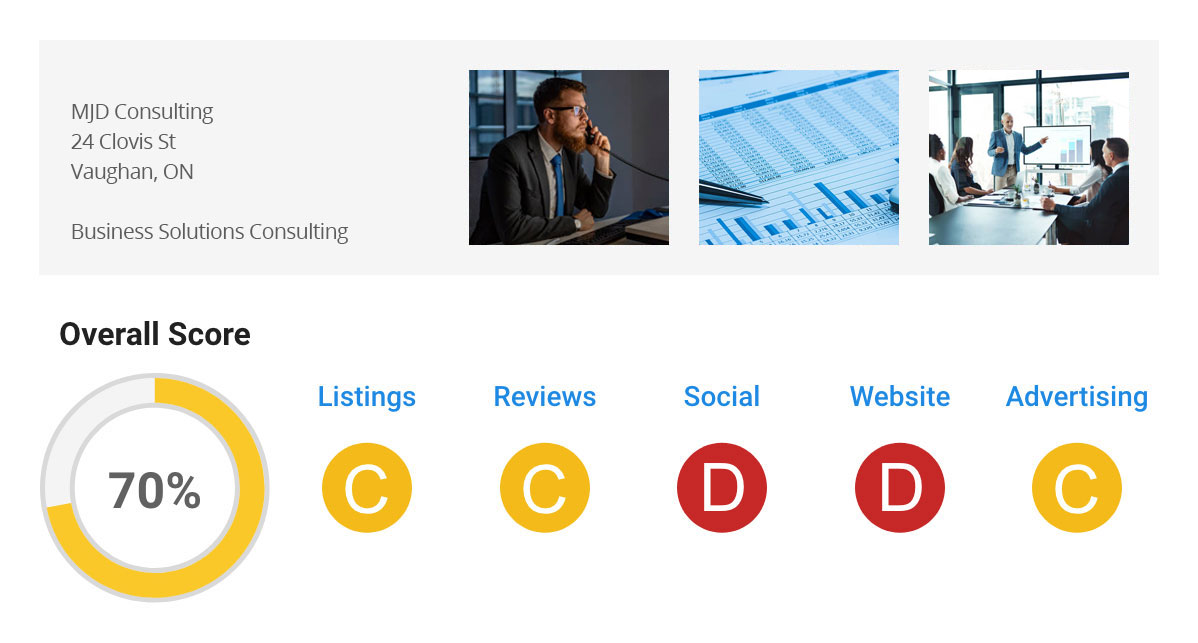Open the spreadsheet and chart photo
The image size is (1198, 643).
point(798,157)
